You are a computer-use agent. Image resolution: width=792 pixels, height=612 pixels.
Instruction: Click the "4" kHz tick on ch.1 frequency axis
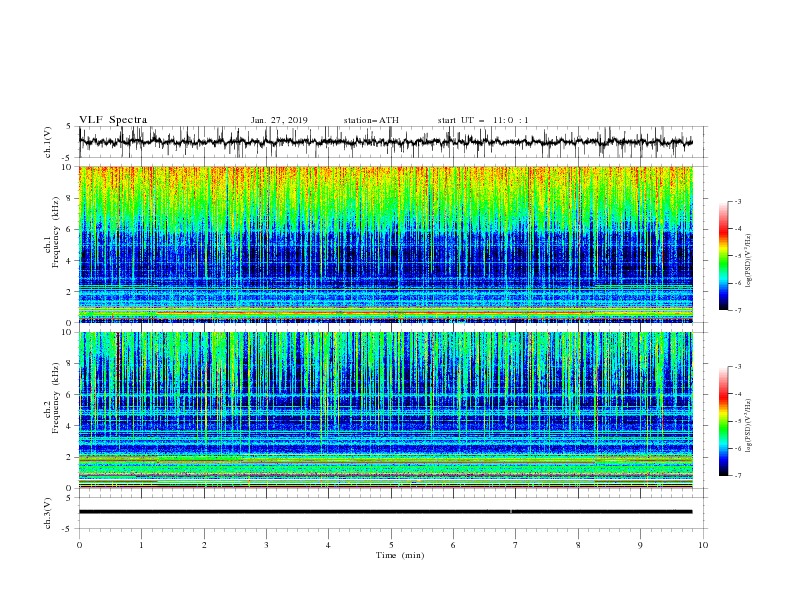click(x=71, y=261)
